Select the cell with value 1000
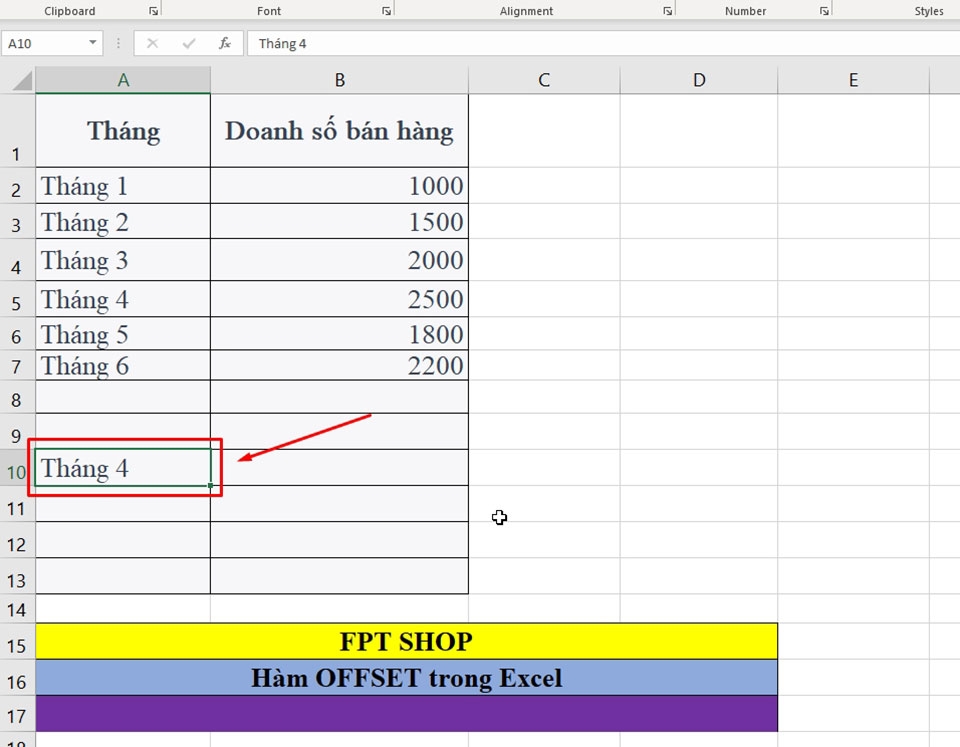 [339, 186]
